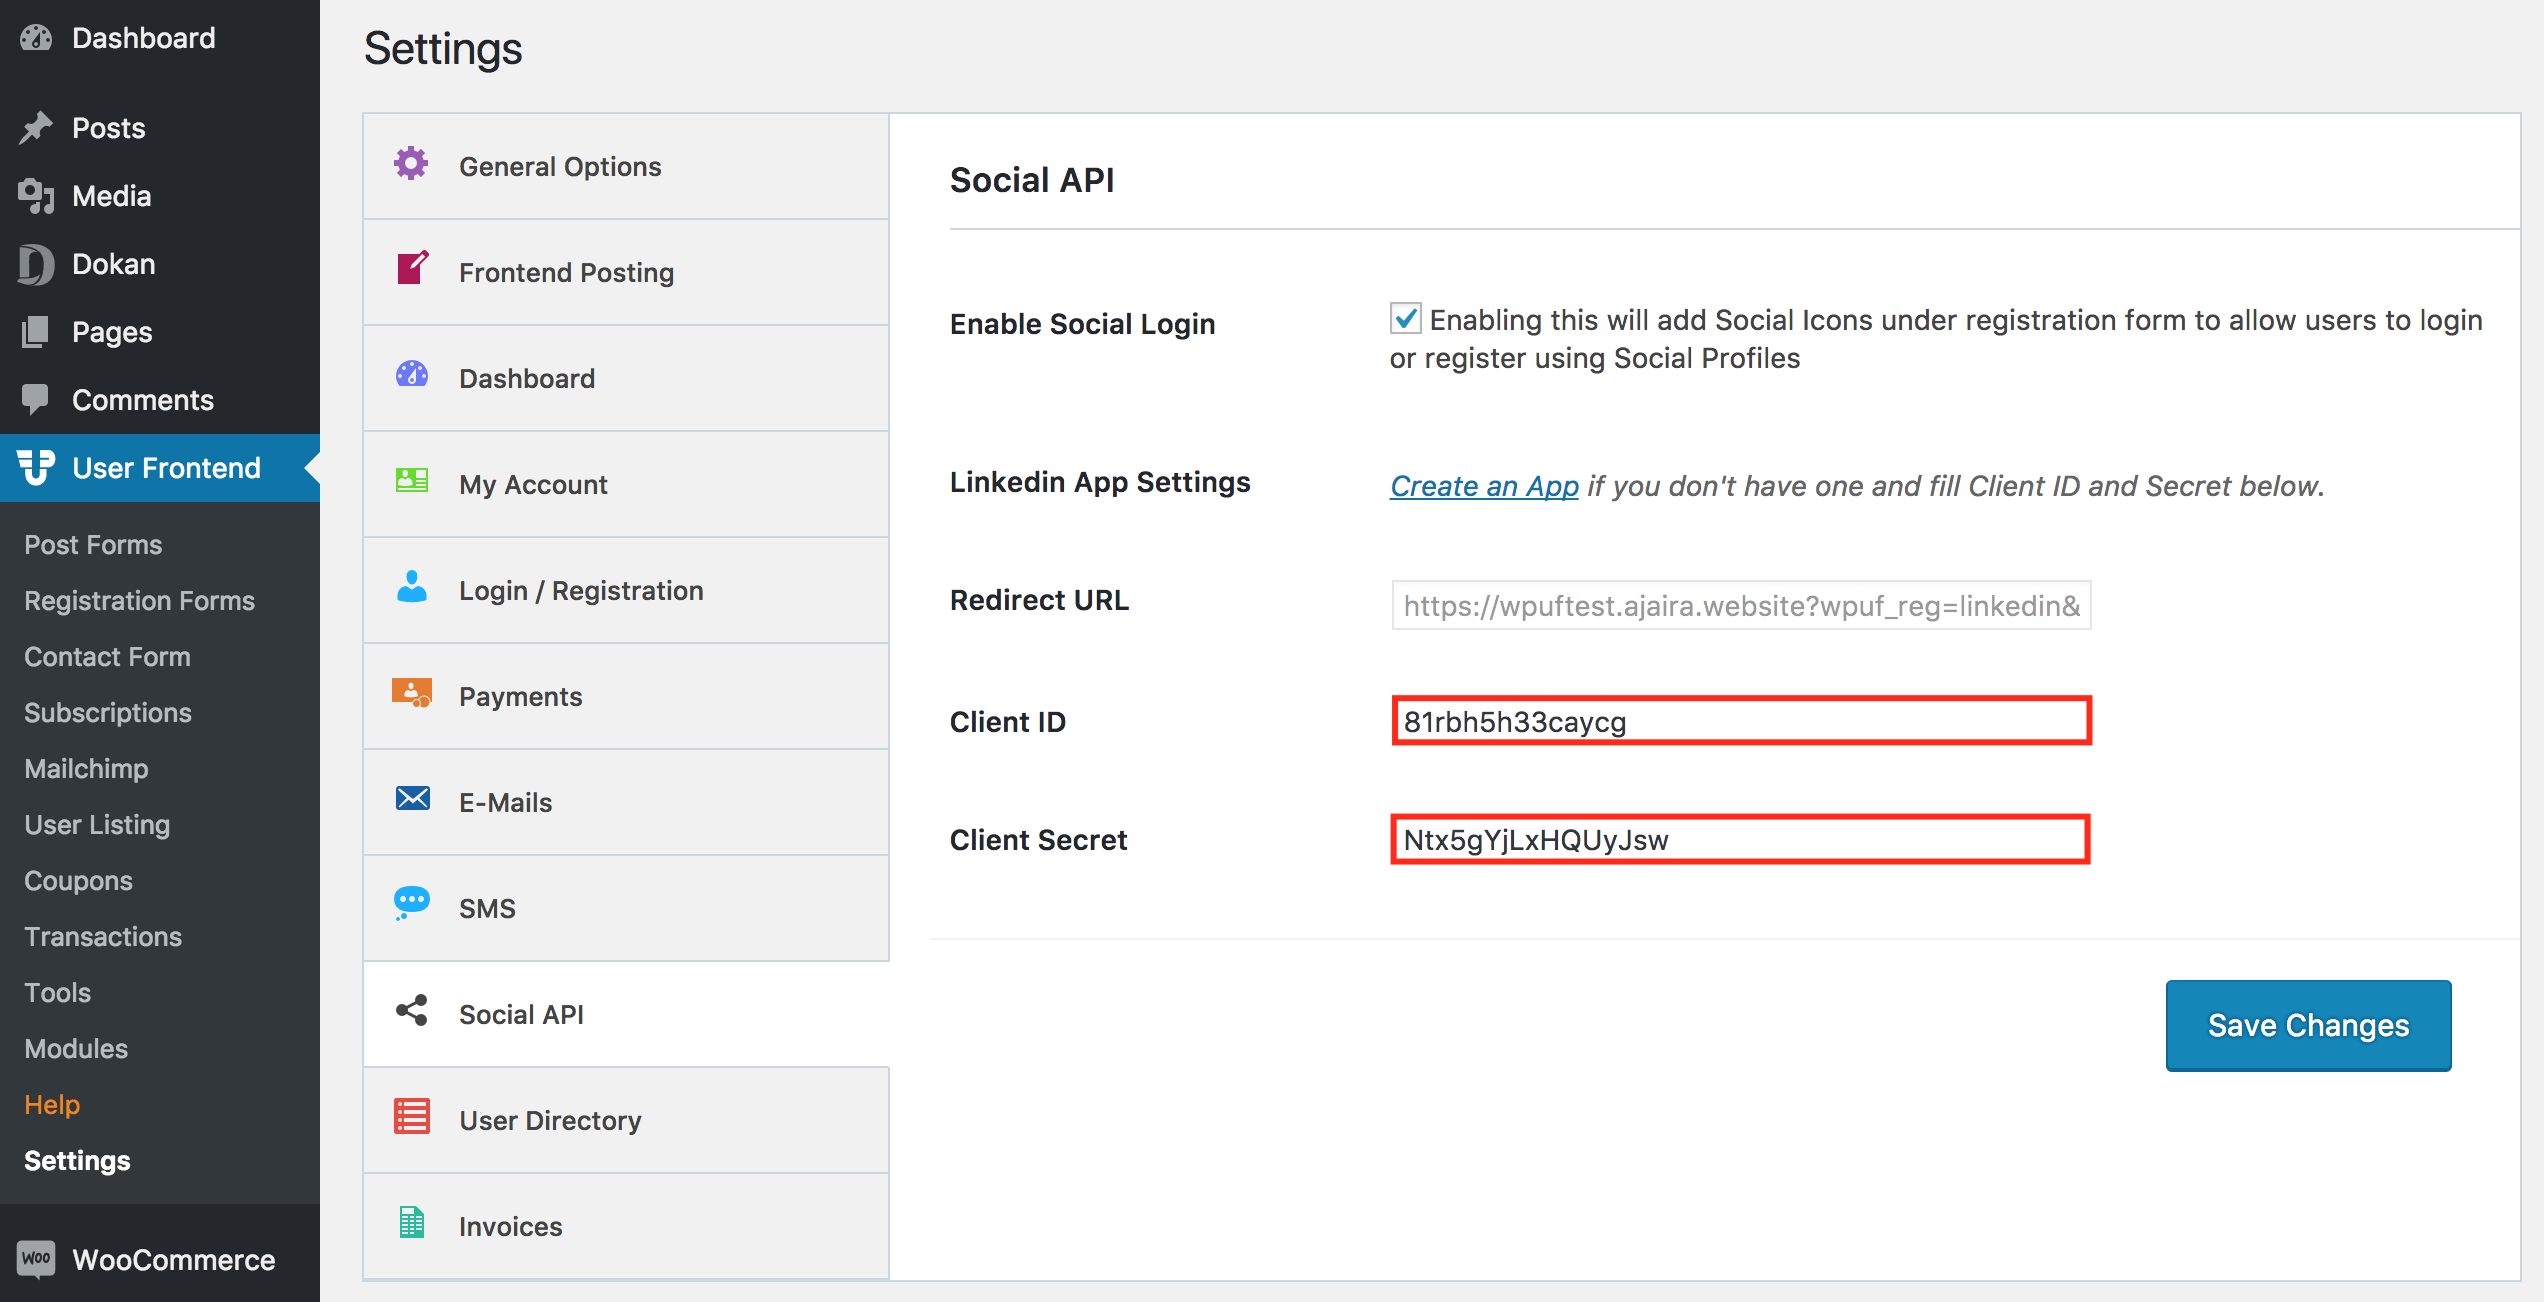Open the Tools submenu item
Image resolution: width=2544 pixels, height=1302 pixels.
(x=57, y=992)
